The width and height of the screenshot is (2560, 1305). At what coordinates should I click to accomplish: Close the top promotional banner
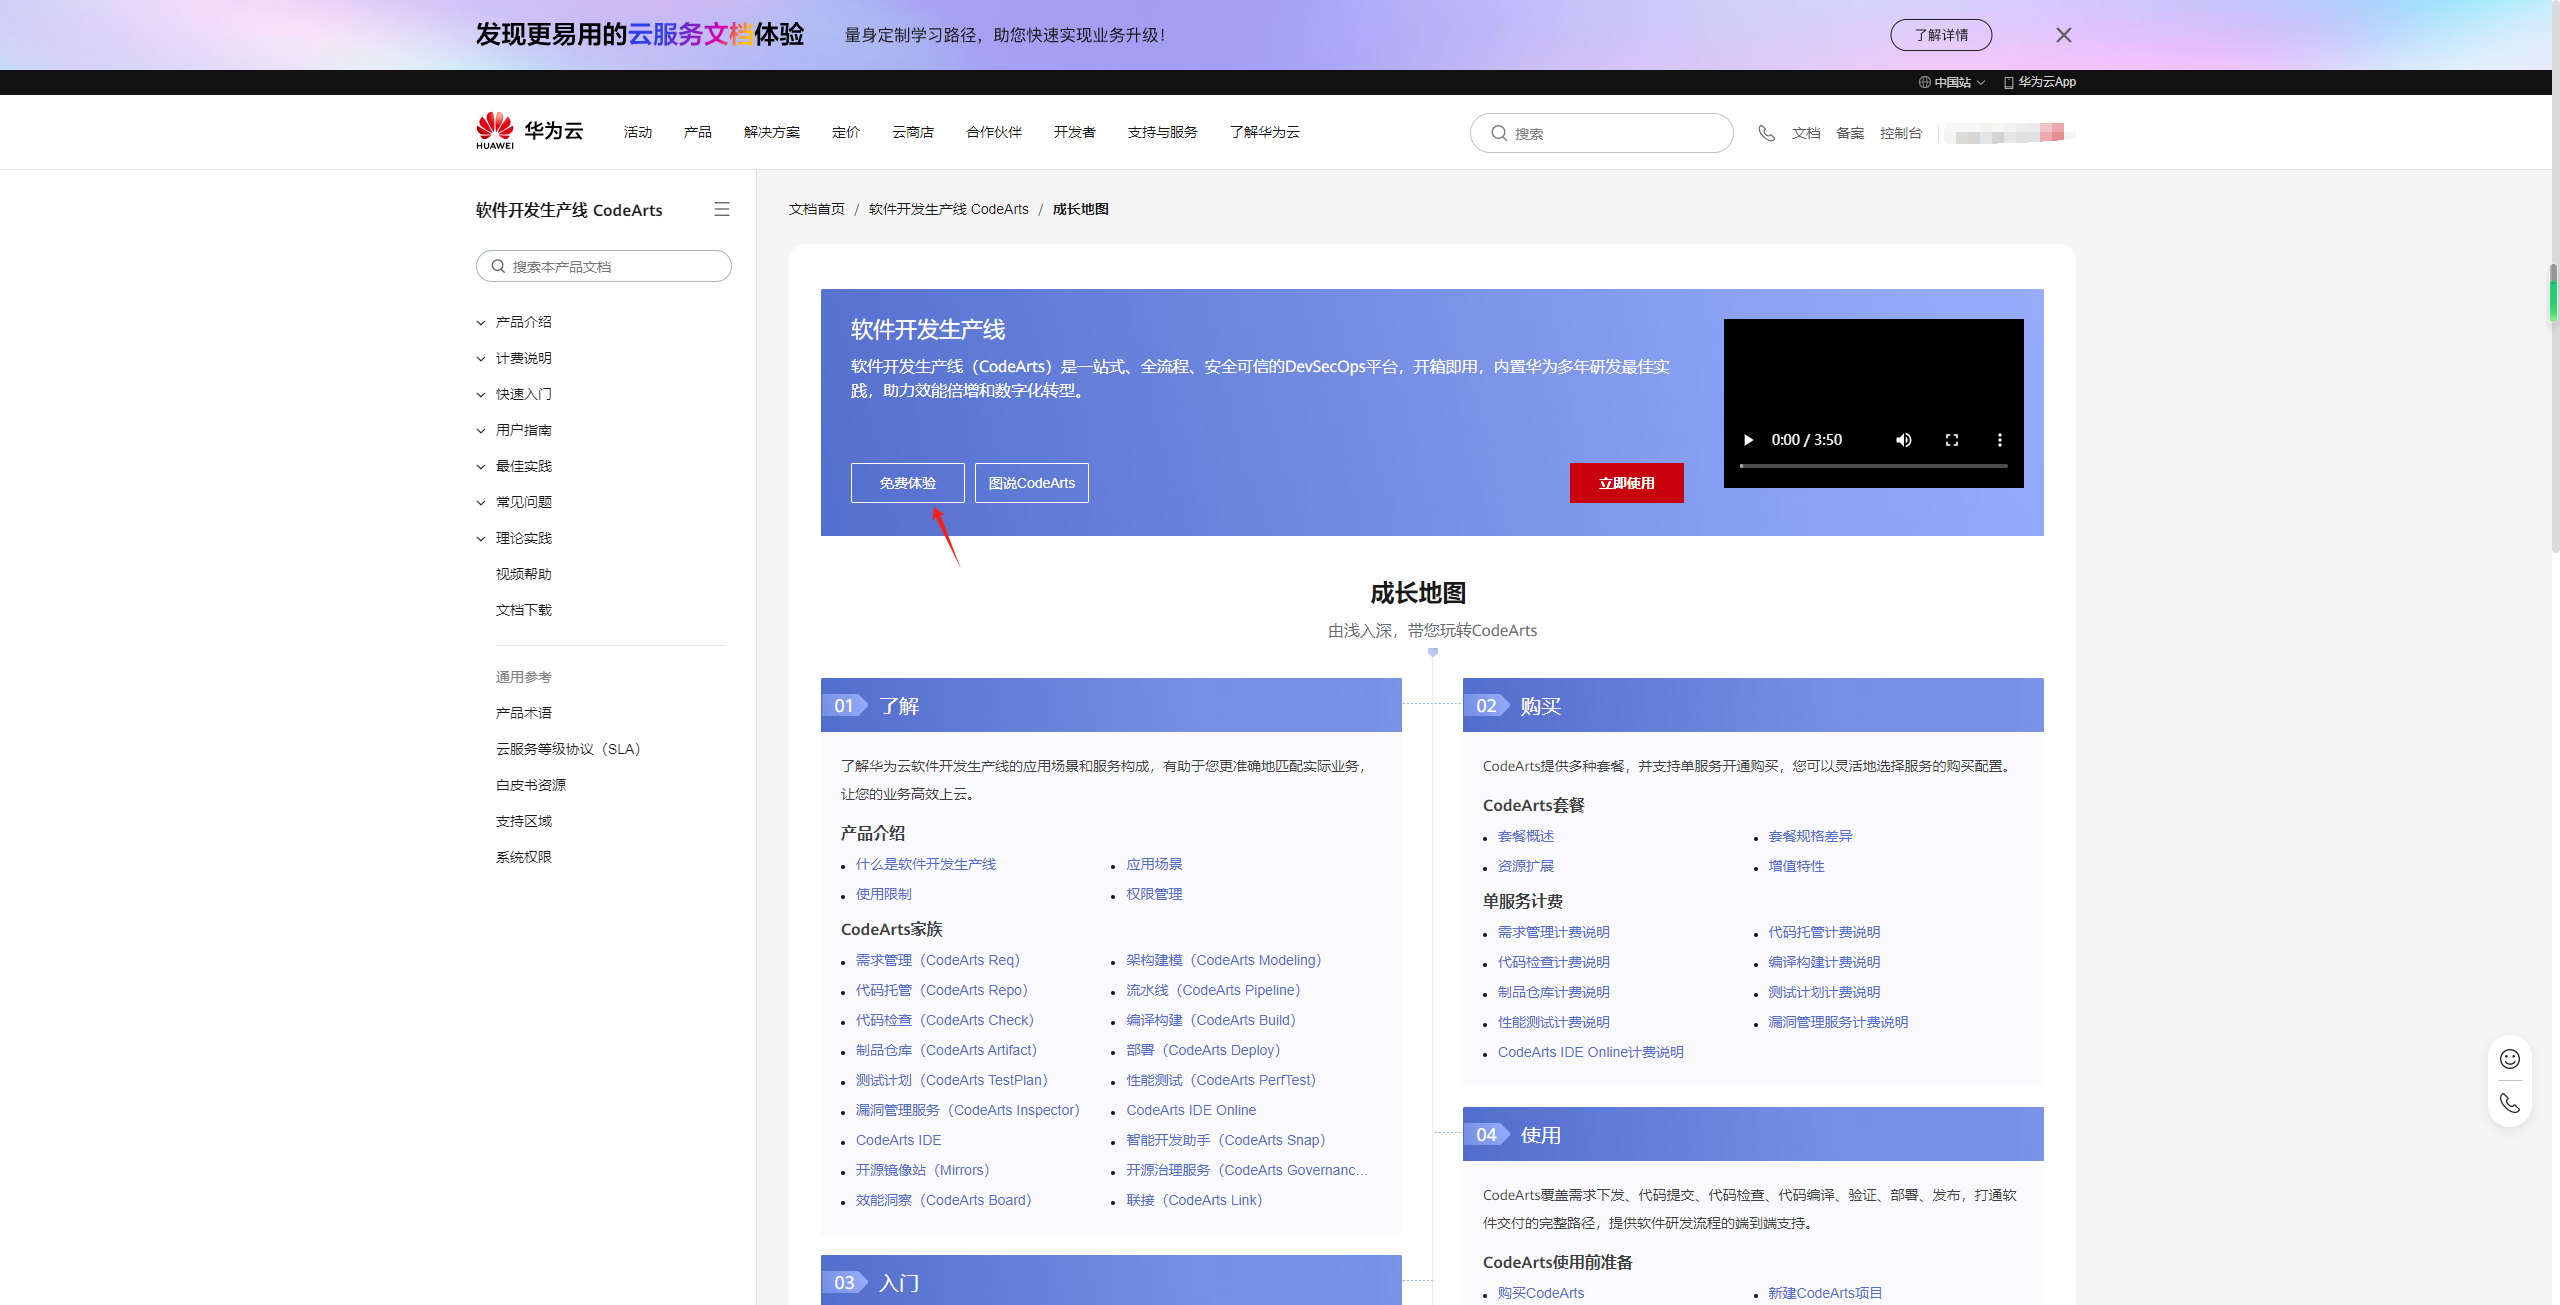(2063, 35)
